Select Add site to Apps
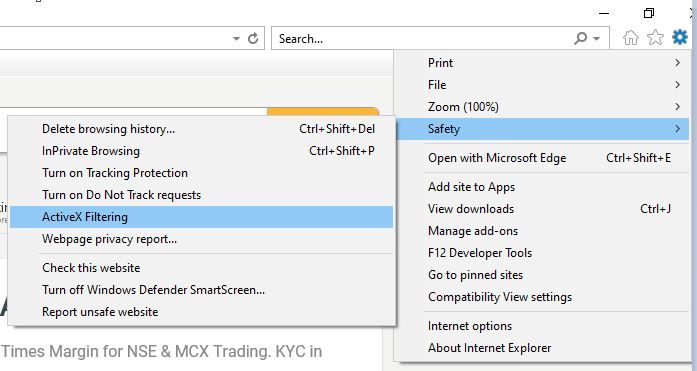Screen dimensions: 697x371 (x=542, y=187)
